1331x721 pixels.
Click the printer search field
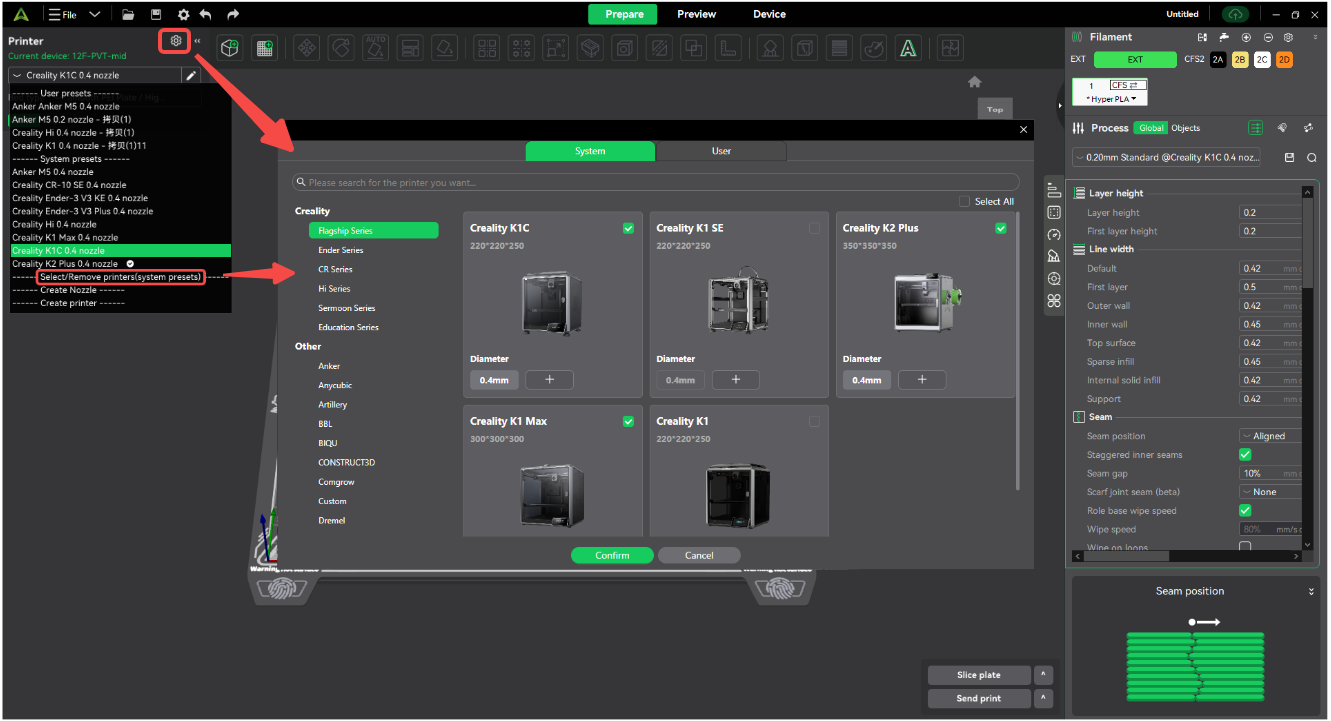coord(655,182)
